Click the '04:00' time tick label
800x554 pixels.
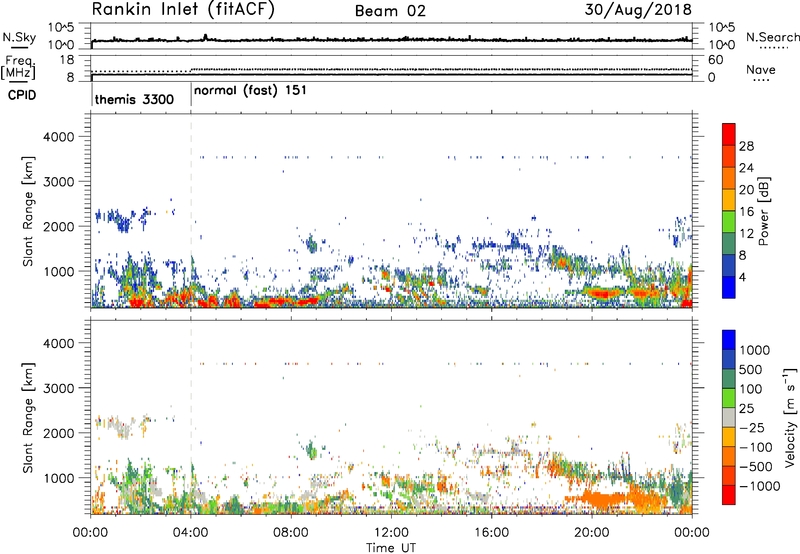(190, 533)
